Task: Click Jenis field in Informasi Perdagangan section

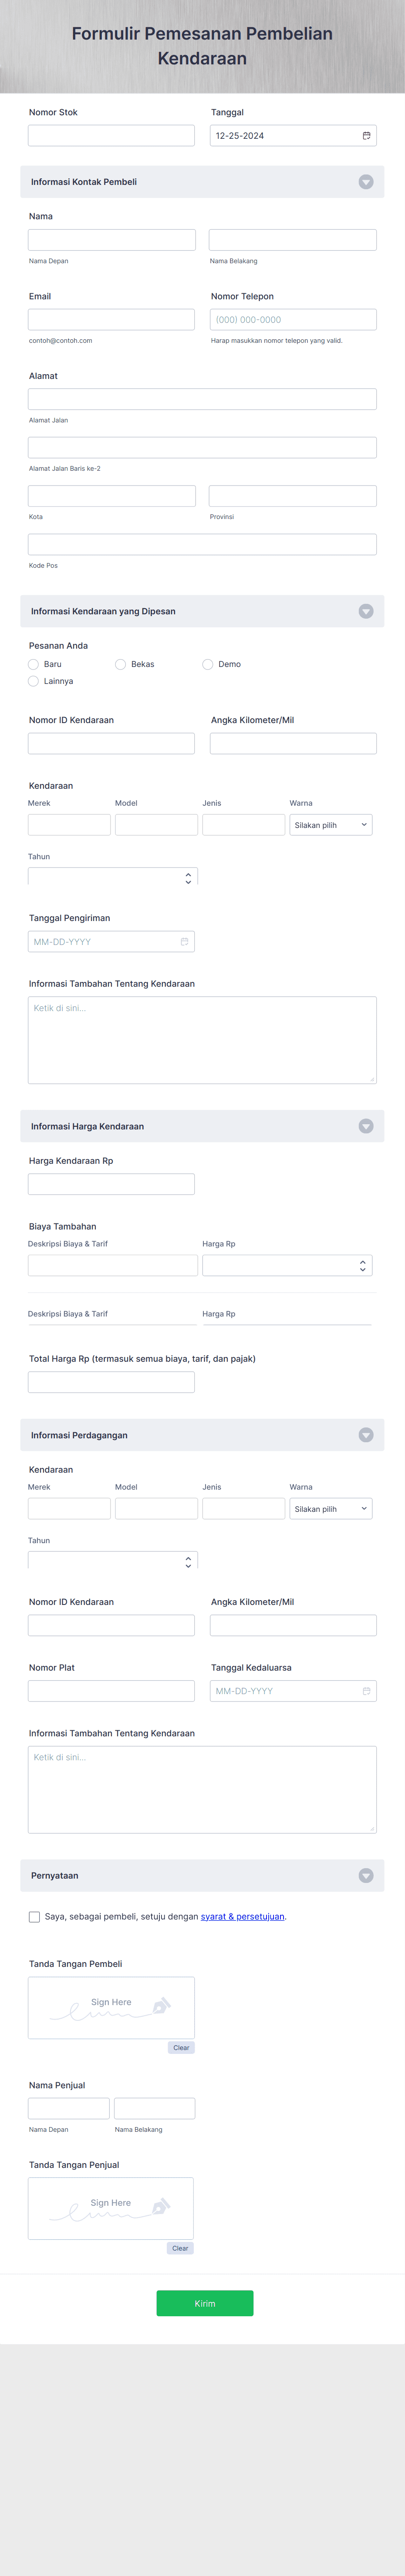Action: (x=244, y=1509)
